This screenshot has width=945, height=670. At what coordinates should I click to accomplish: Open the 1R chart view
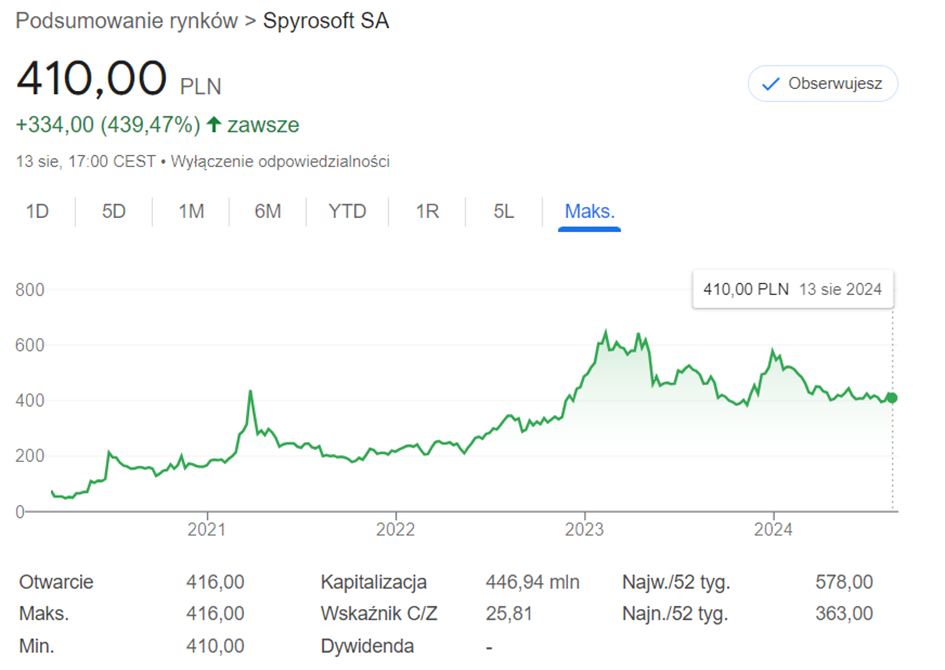[x=426, y=211]
